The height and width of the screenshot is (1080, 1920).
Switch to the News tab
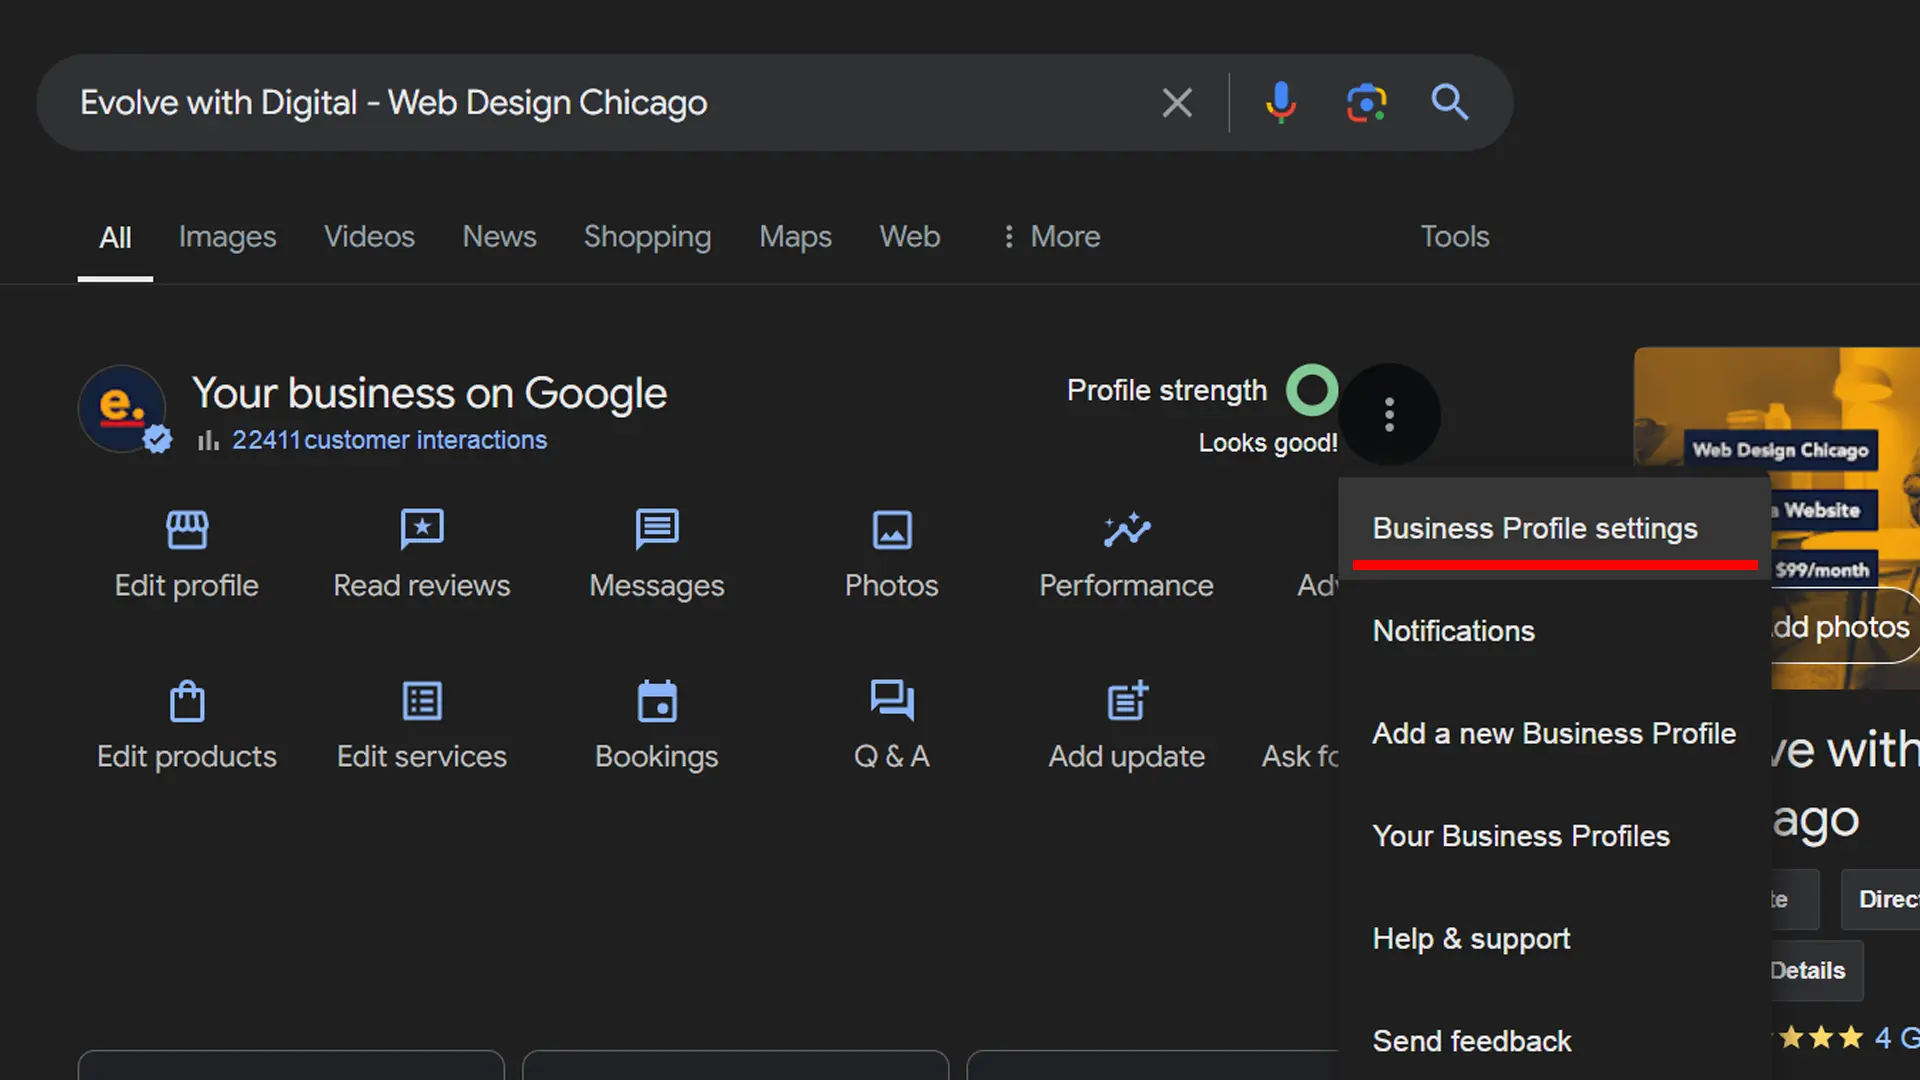pyautogui.click(x=499, y=237)
